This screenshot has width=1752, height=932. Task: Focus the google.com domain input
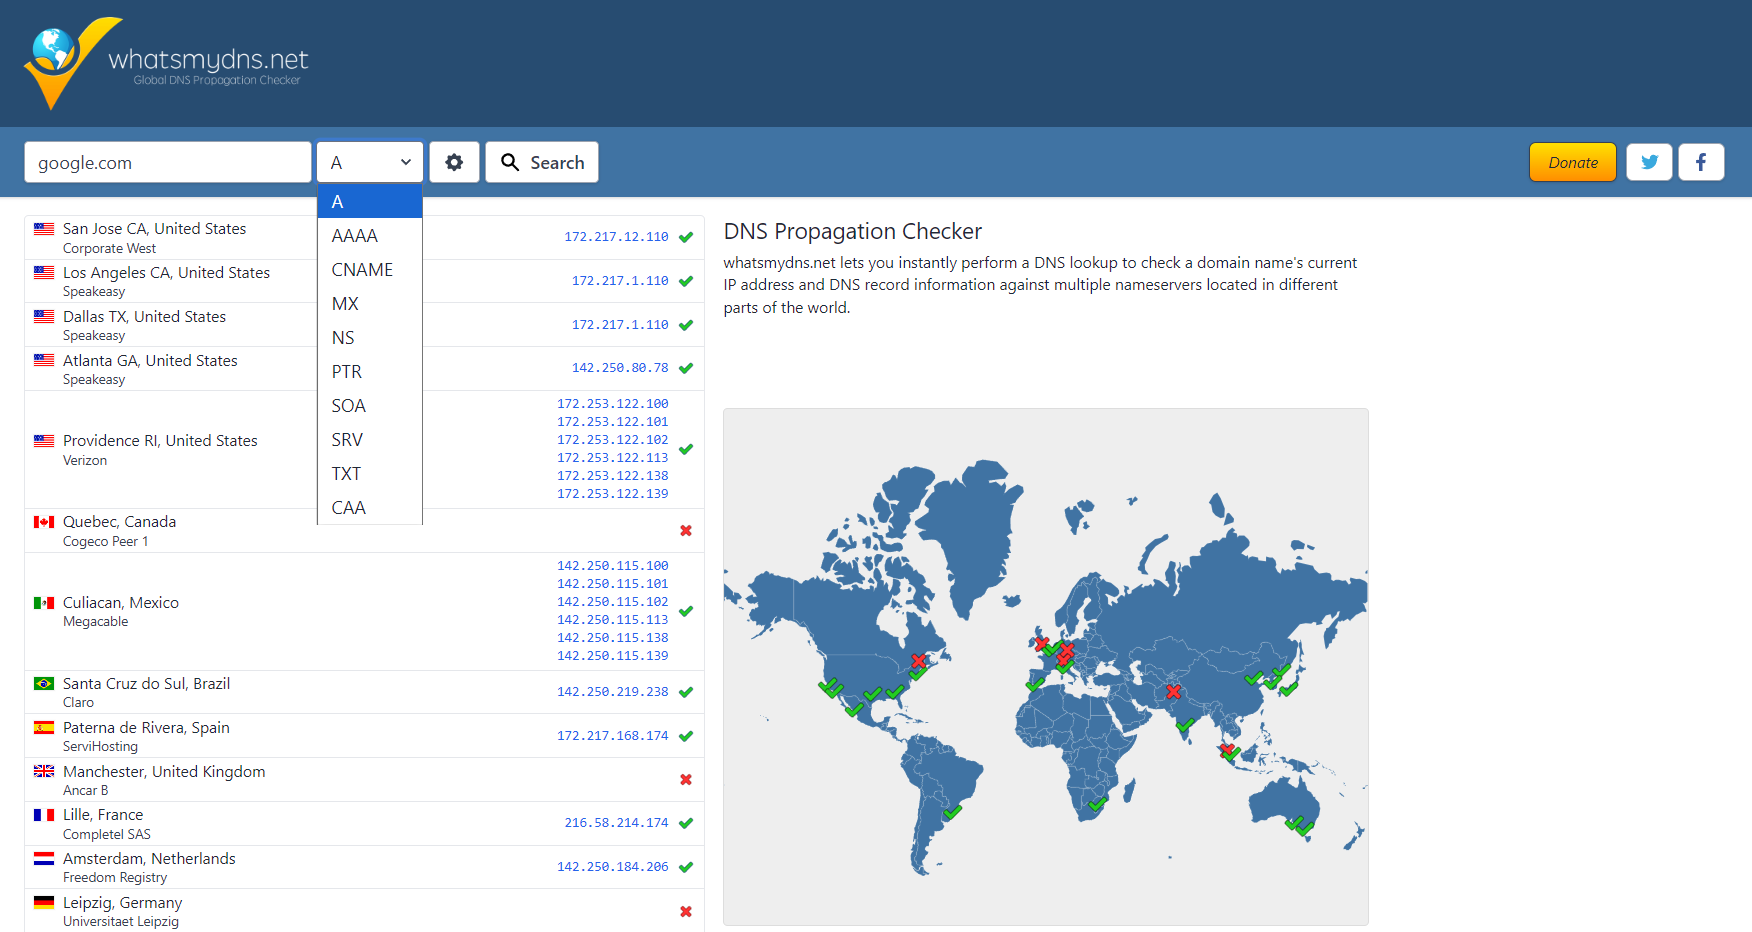click(168, 162)
